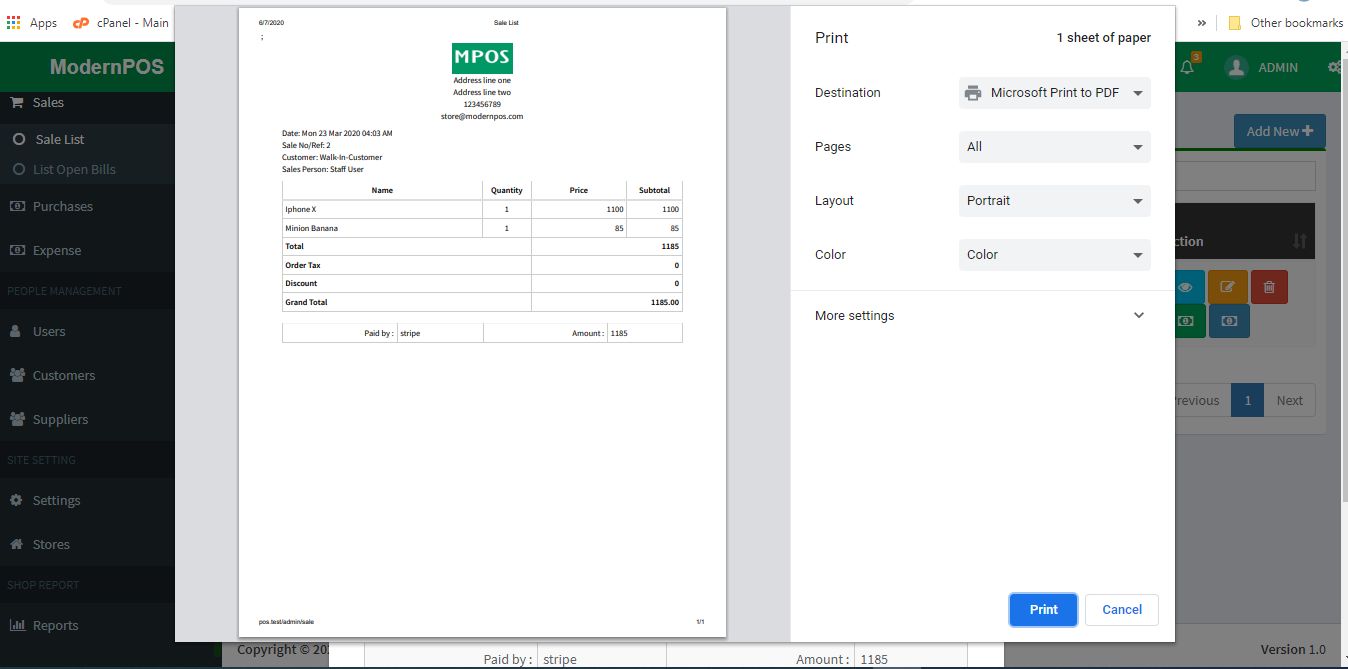The height and width of the screenshot is (669, 1348).
Task: Select Sale List menu item
Action: pos(60,140)
